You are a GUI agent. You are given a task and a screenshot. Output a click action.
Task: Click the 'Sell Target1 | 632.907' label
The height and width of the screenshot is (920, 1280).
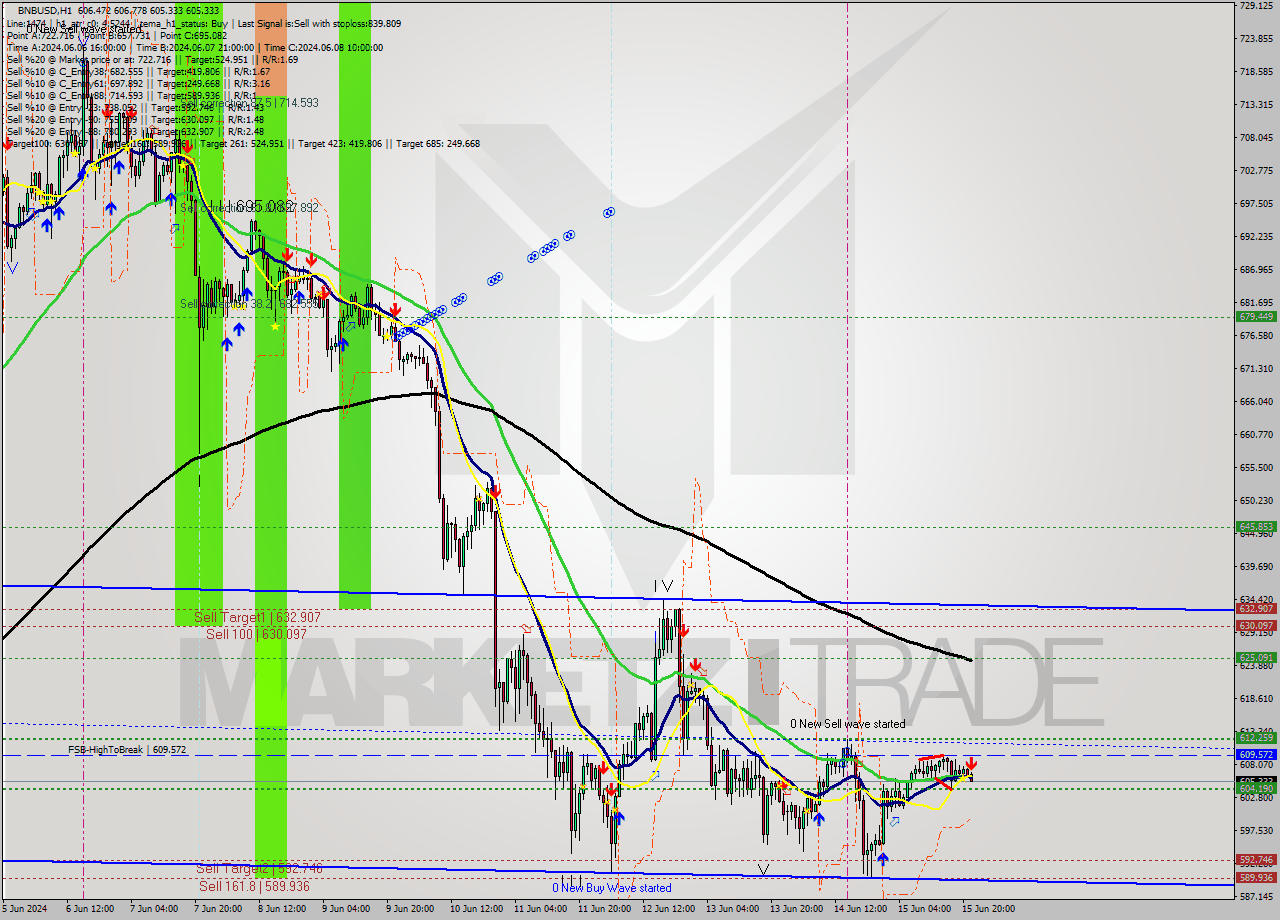257,617
